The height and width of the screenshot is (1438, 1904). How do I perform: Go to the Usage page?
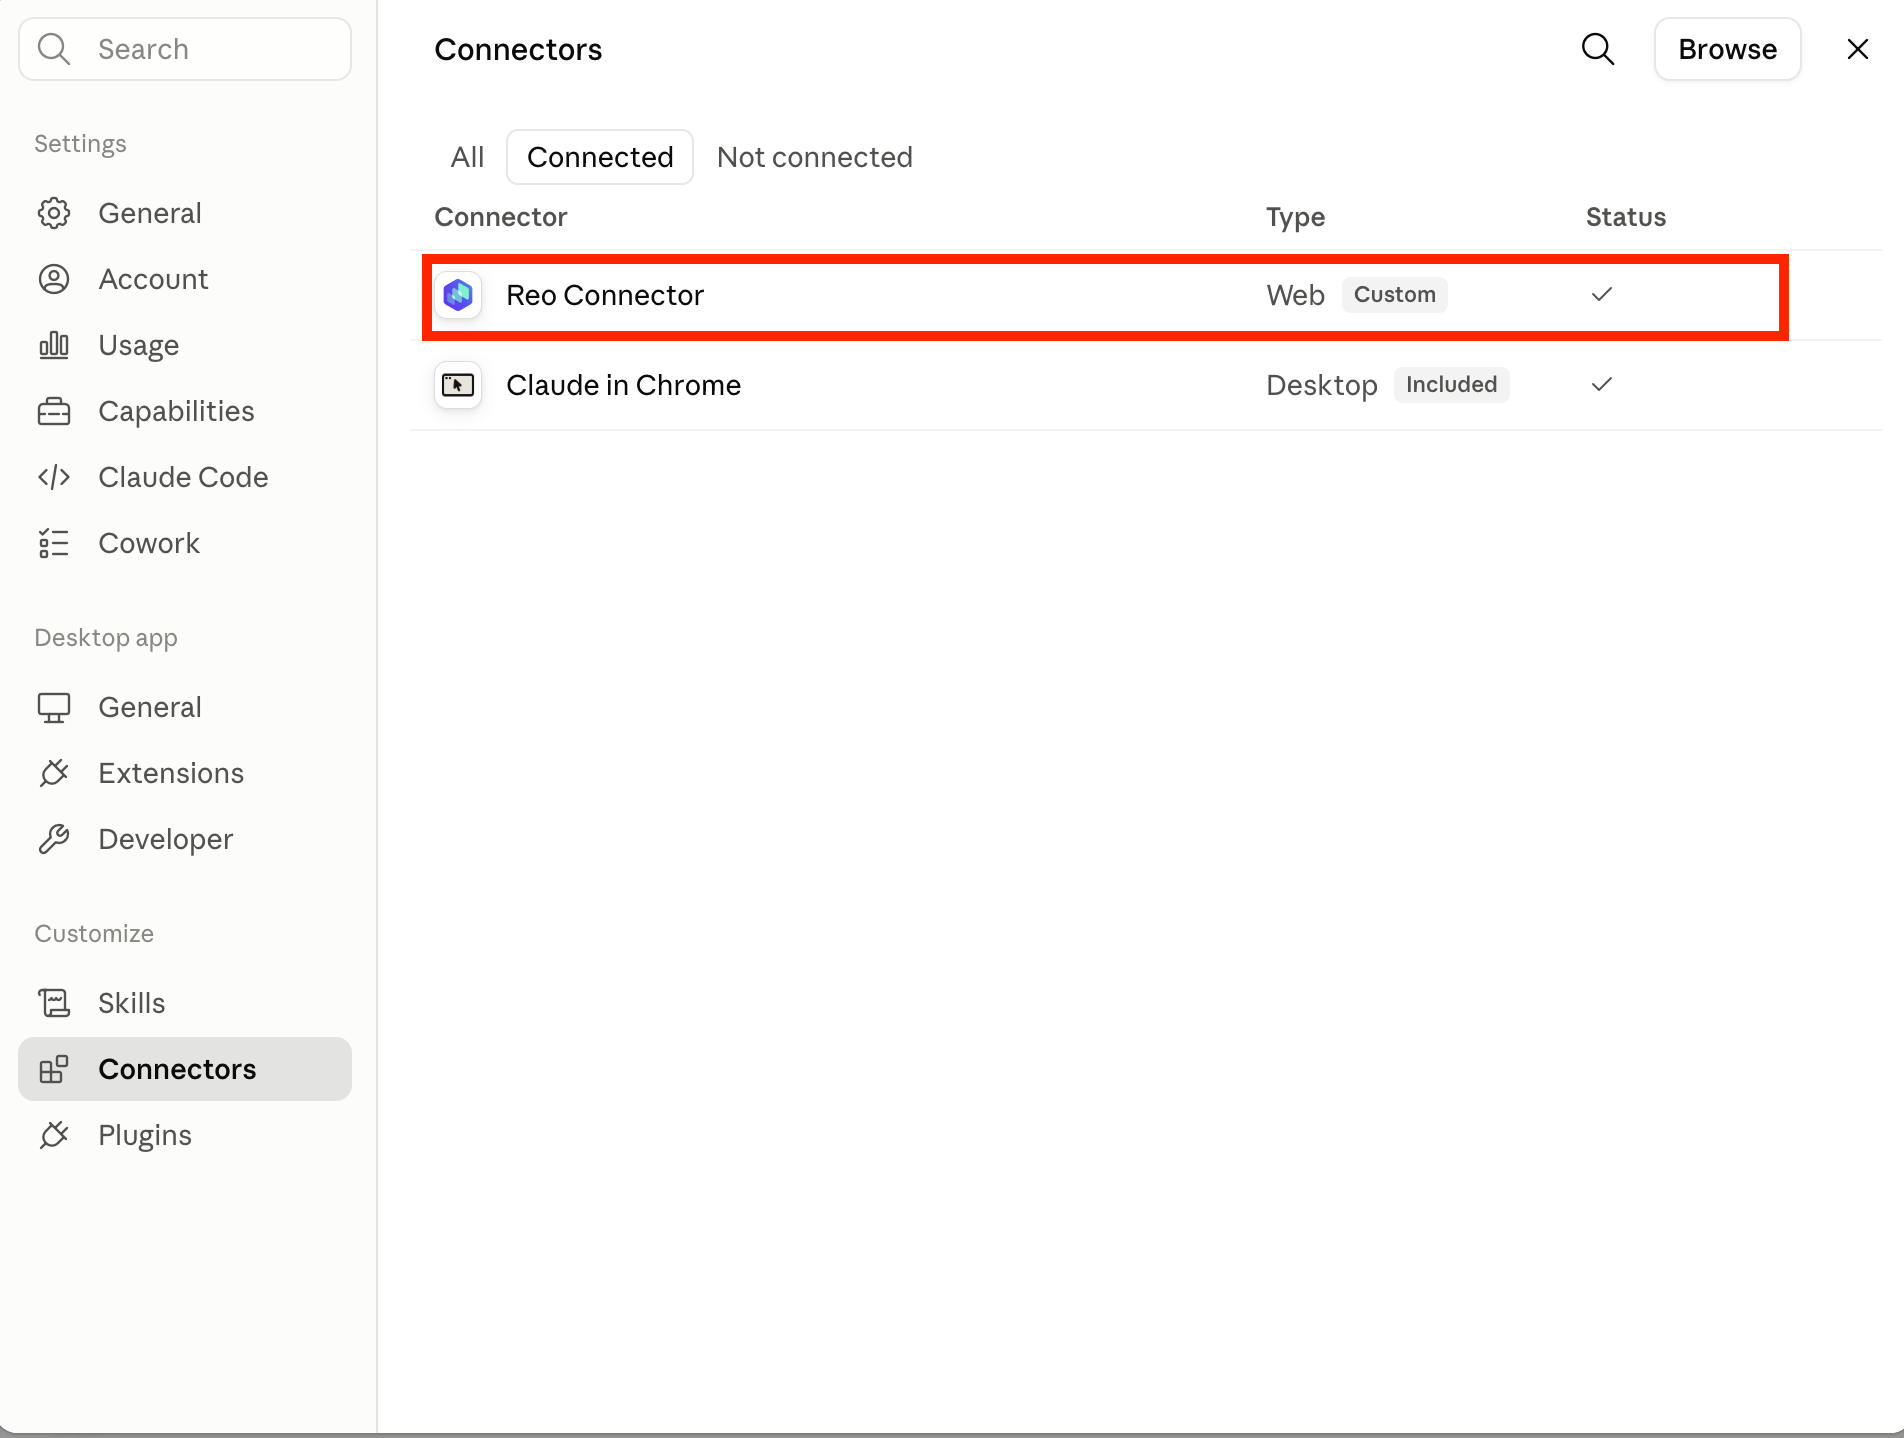coord(185,345)
